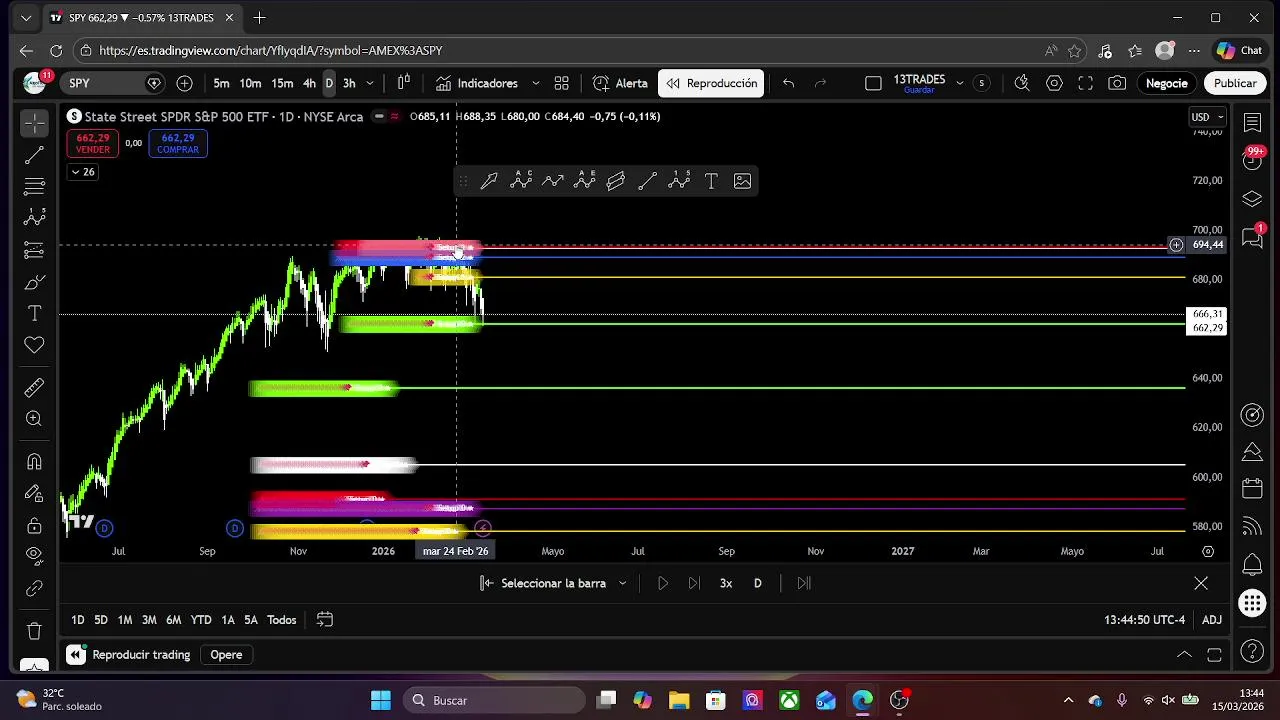Select the YTD date range
The width and height of the screenshot is (1280, 720).
[201, 620]
